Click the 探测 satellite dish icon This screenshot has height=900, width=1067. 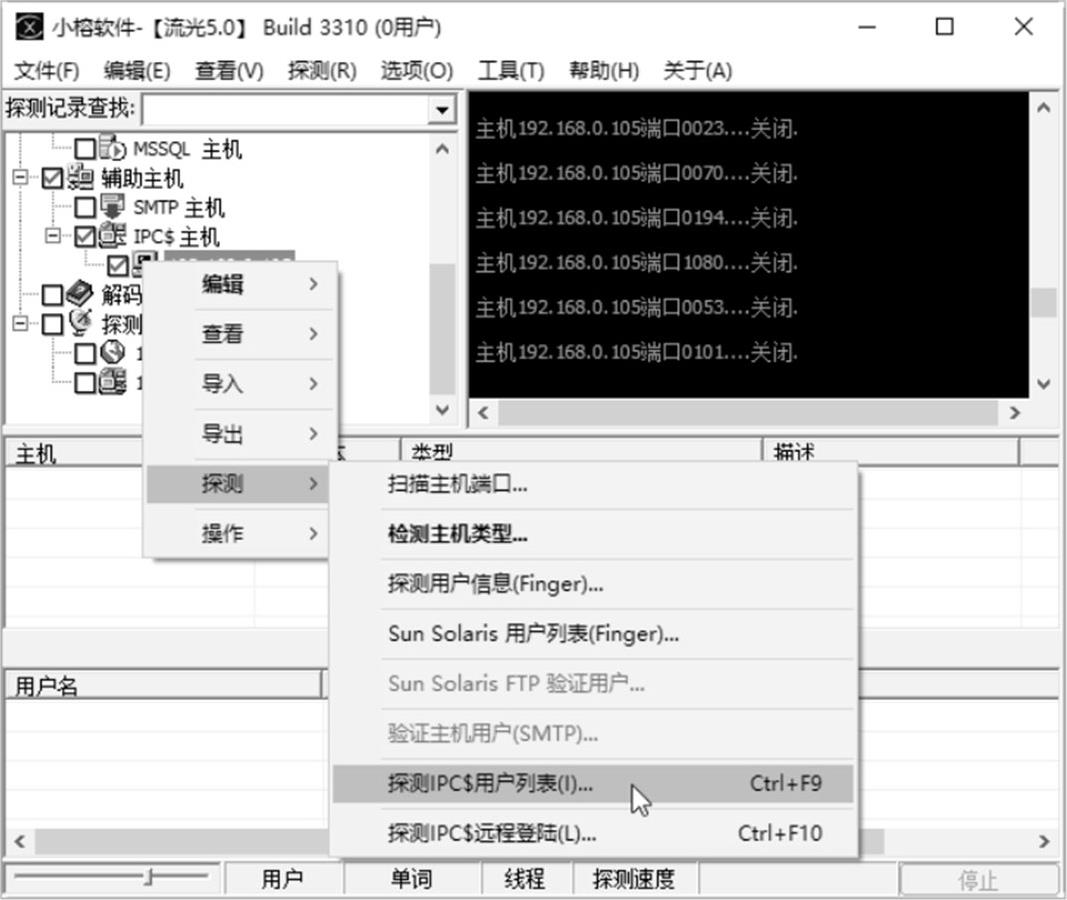80,323
